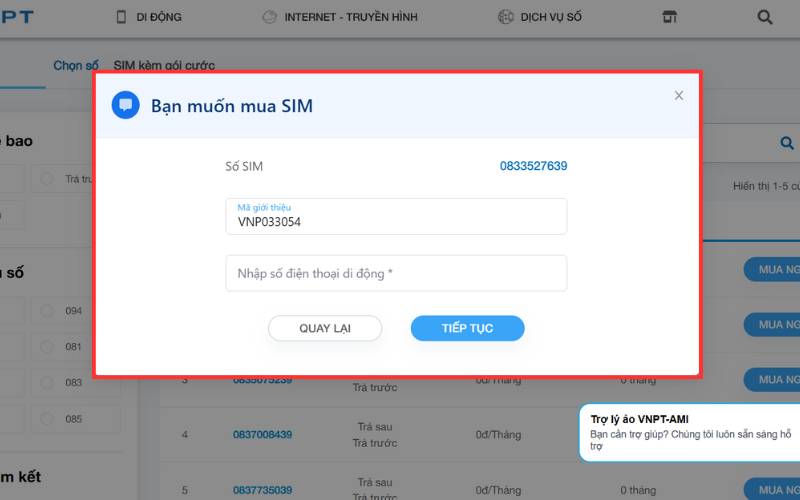Viewport: 800px width, 500px height.
Task: Click the SIM number 0833527639
Action: pyautogui.click(x=533, y=166)
